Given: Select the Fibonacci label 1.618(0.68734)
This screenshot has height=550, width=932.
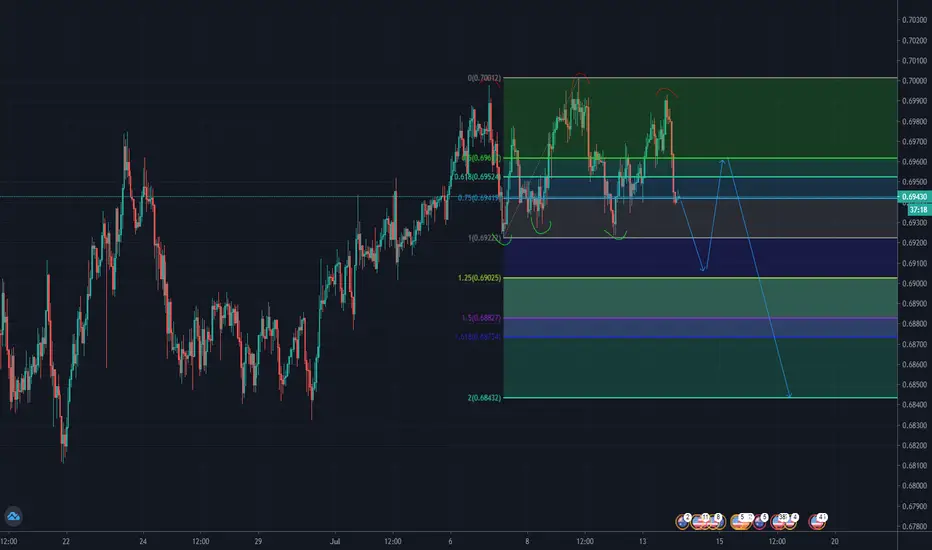Looking at the screenshot, I should (478, 337).
